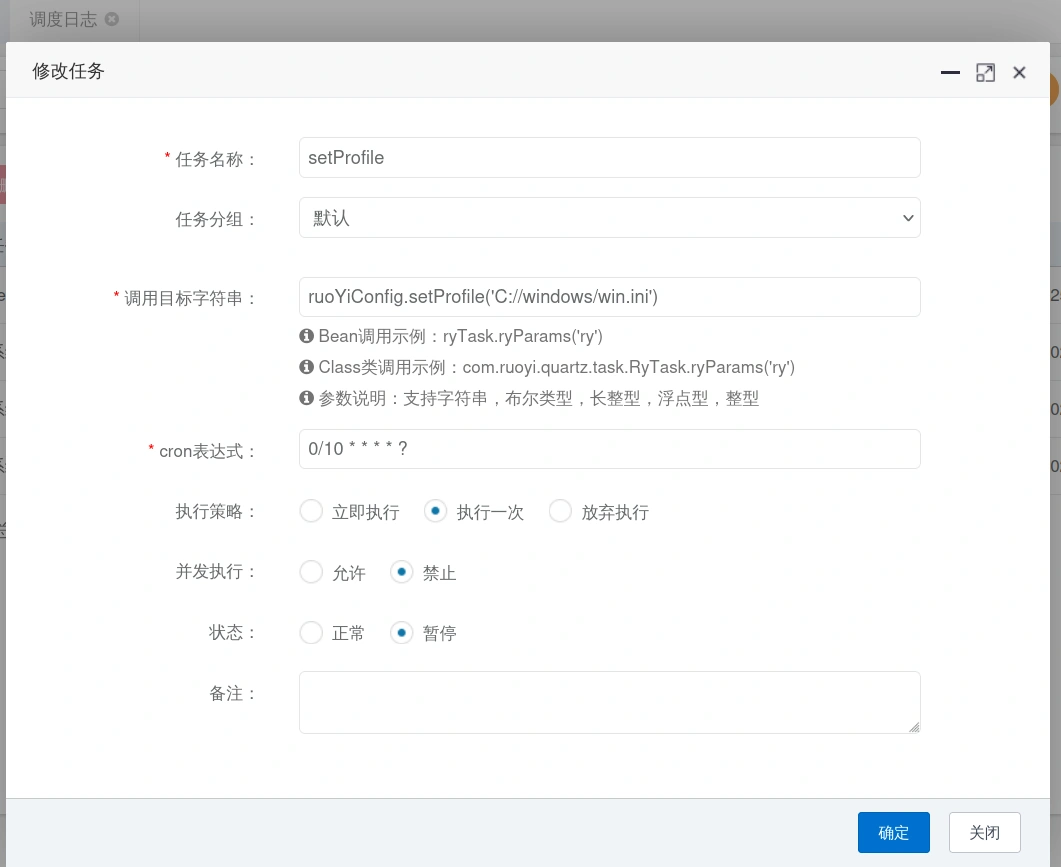Set status to 暂停
Viewport: 1061px width, 867px height.
(x=401, y=633)
